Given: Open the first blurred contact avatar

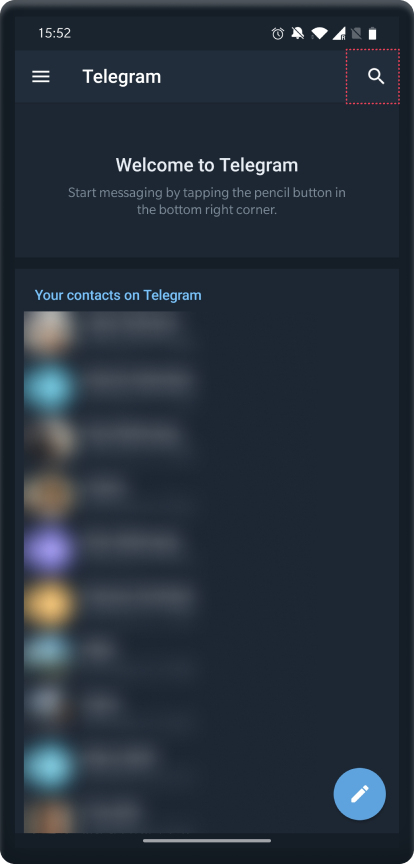Looking at the screenshot, I should 48,332.
